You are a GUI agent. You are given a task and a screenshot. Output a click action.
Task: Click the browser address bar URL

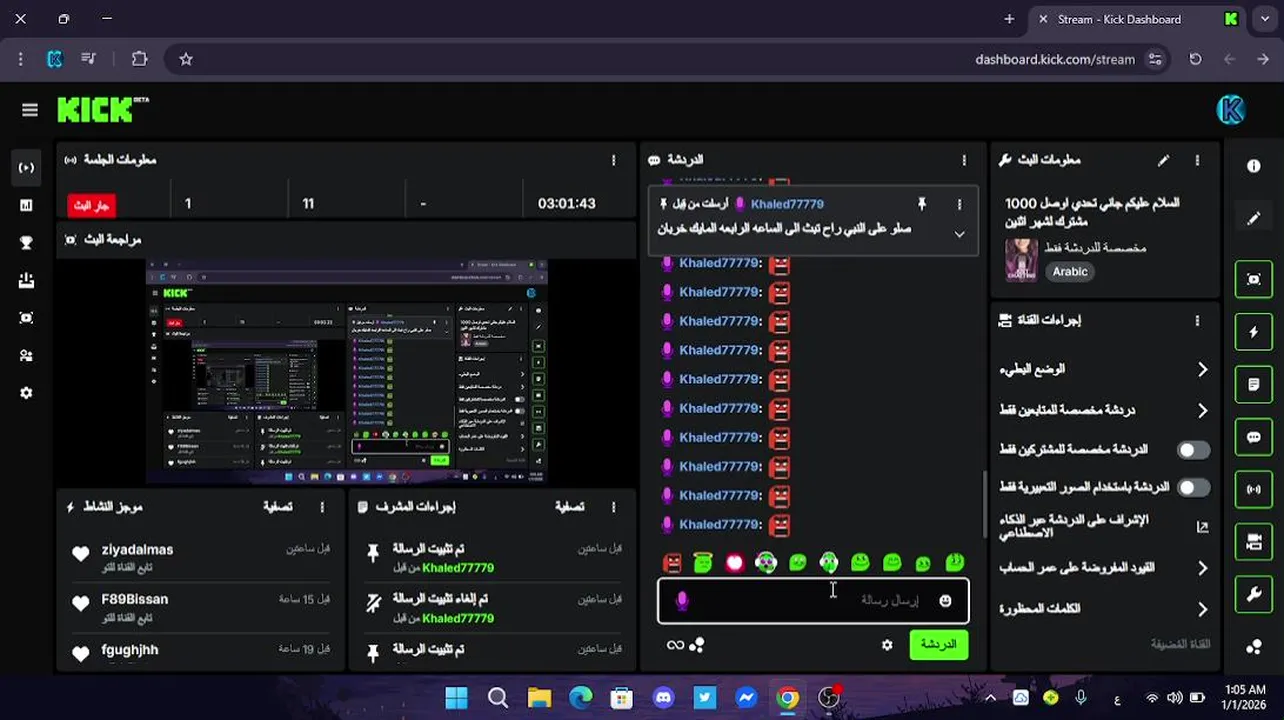click(1055, 59)
